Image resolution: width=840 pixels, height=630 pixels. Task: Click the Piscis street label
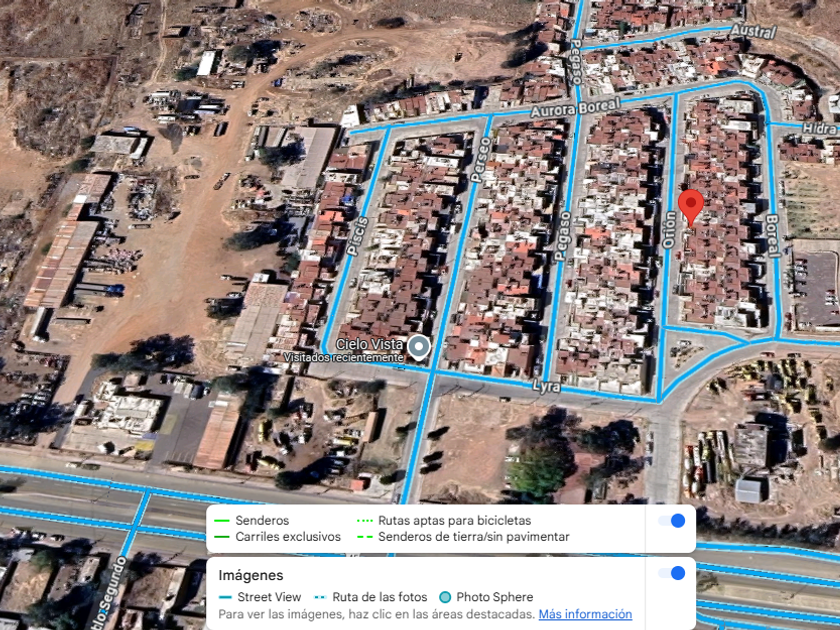tap(358, 236)
